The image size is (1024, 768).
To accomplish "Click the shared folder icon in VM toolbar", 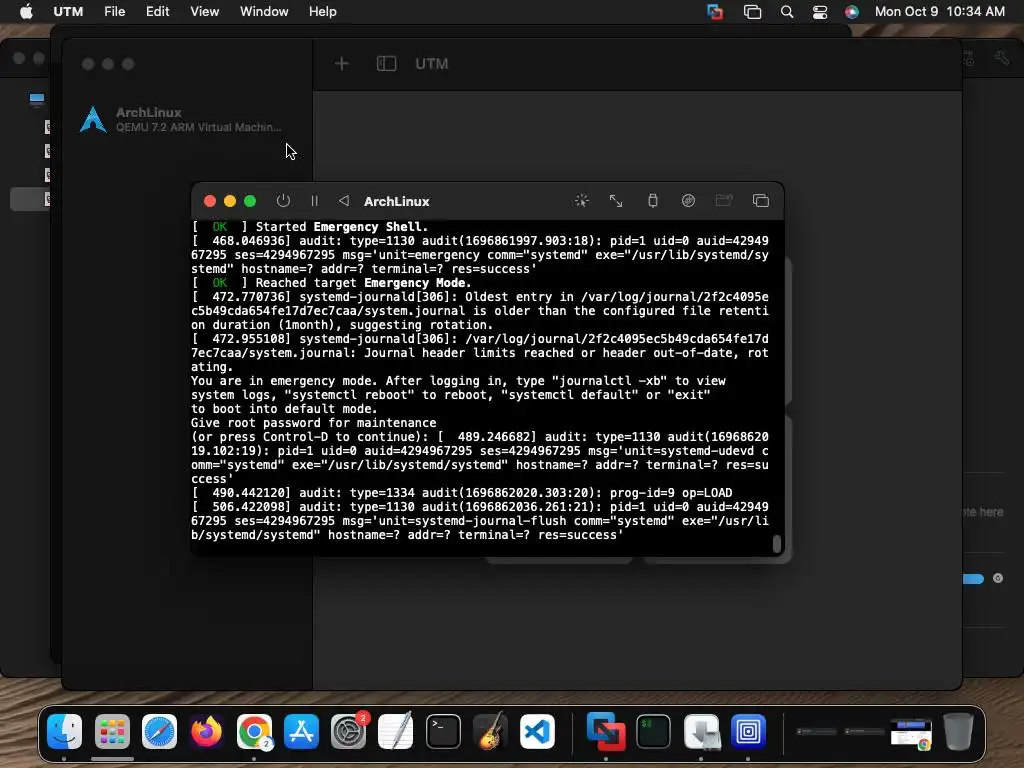I will click(x=724, y=200).
